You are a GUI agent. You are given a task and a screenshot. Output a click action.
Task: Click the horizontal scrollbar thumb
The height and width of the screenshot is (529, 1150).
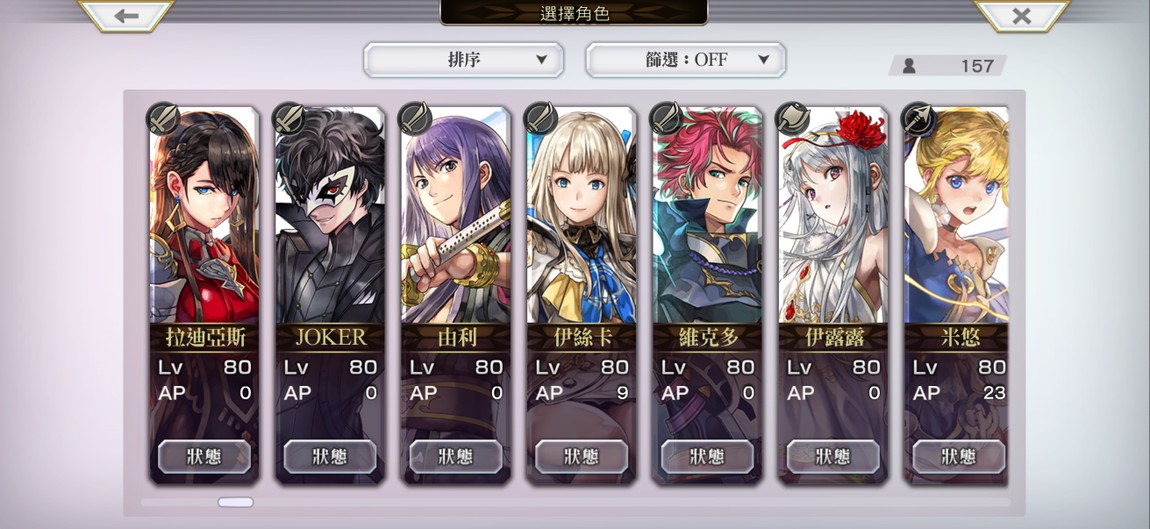tap(235, 503)
